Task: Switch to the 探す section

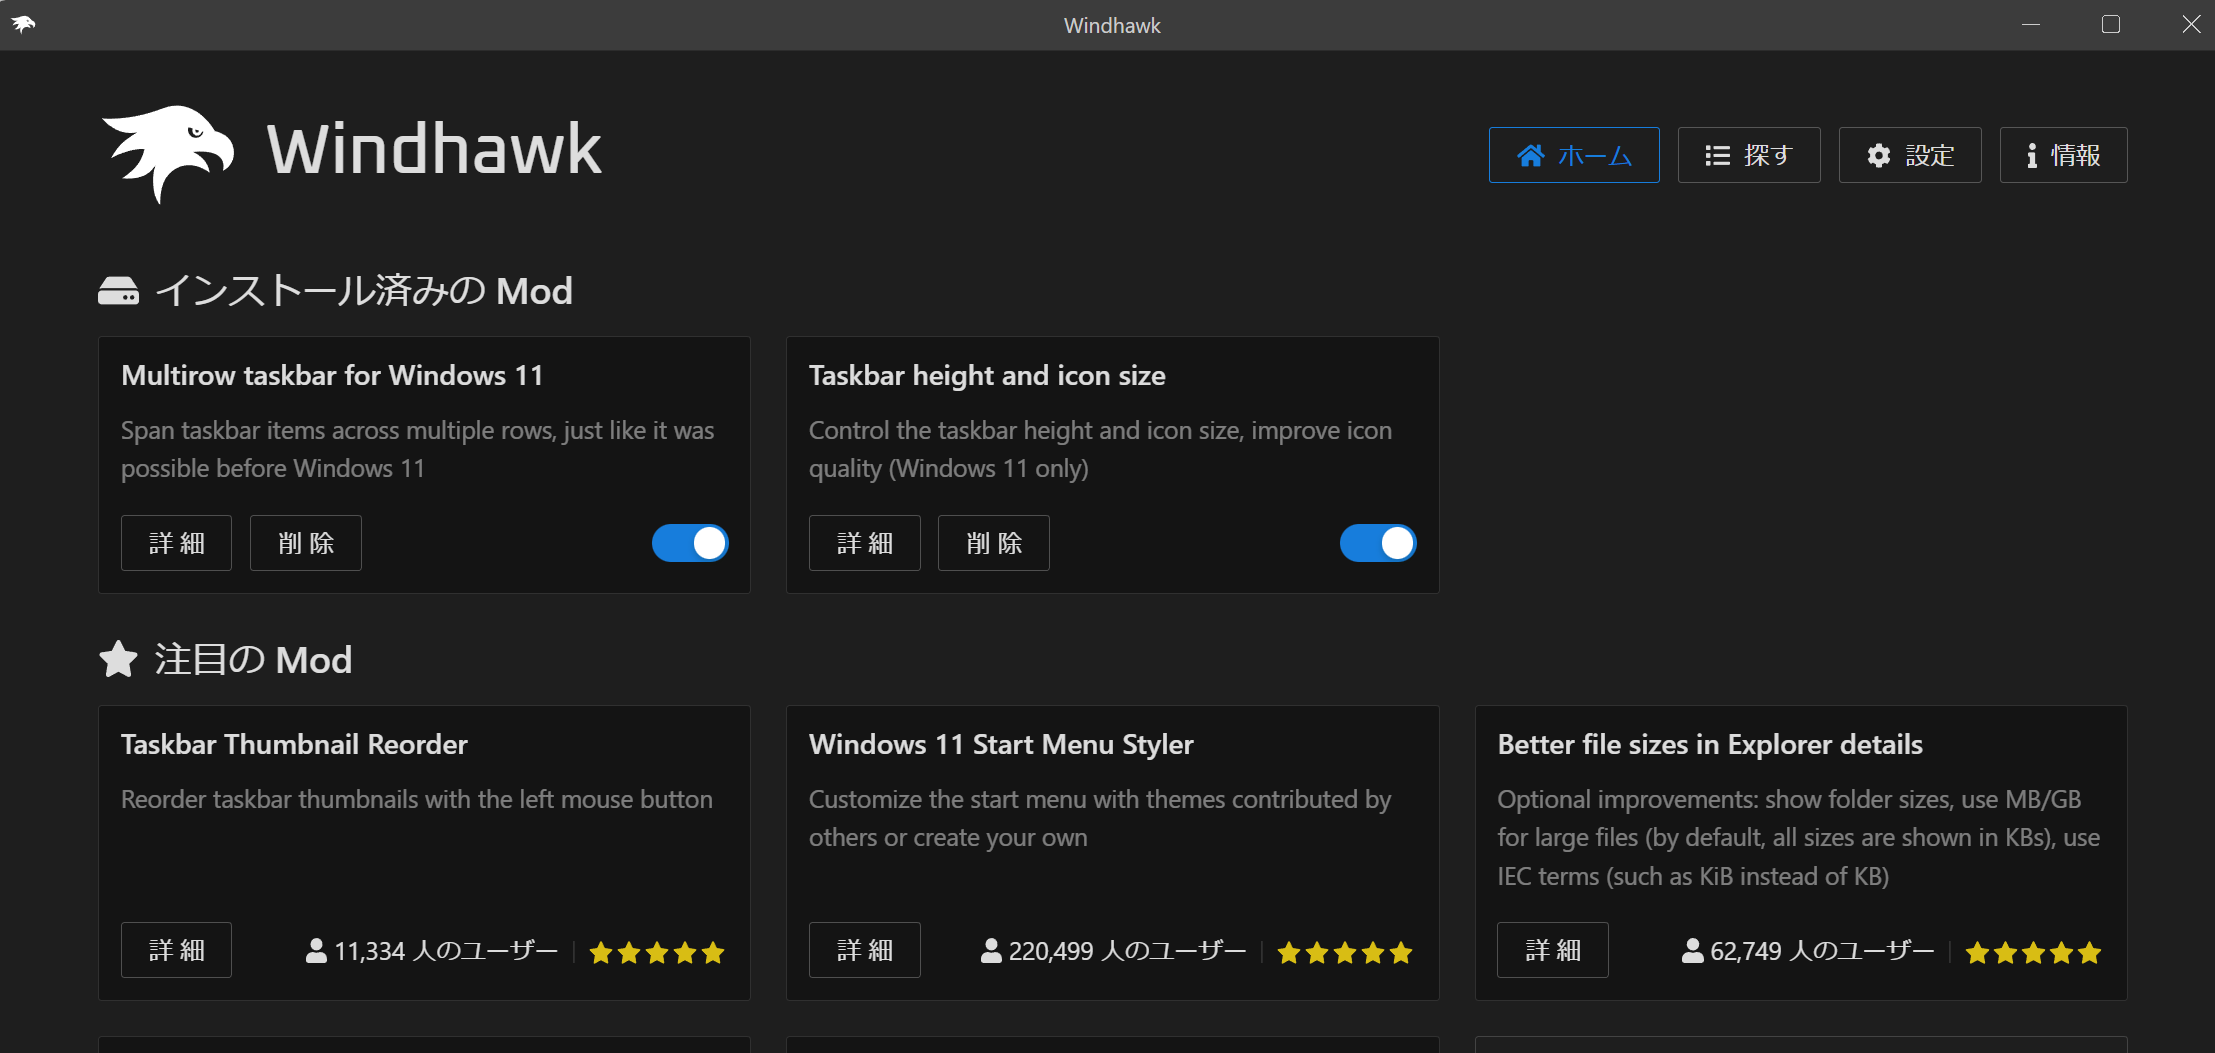Action: point(1749,155)
